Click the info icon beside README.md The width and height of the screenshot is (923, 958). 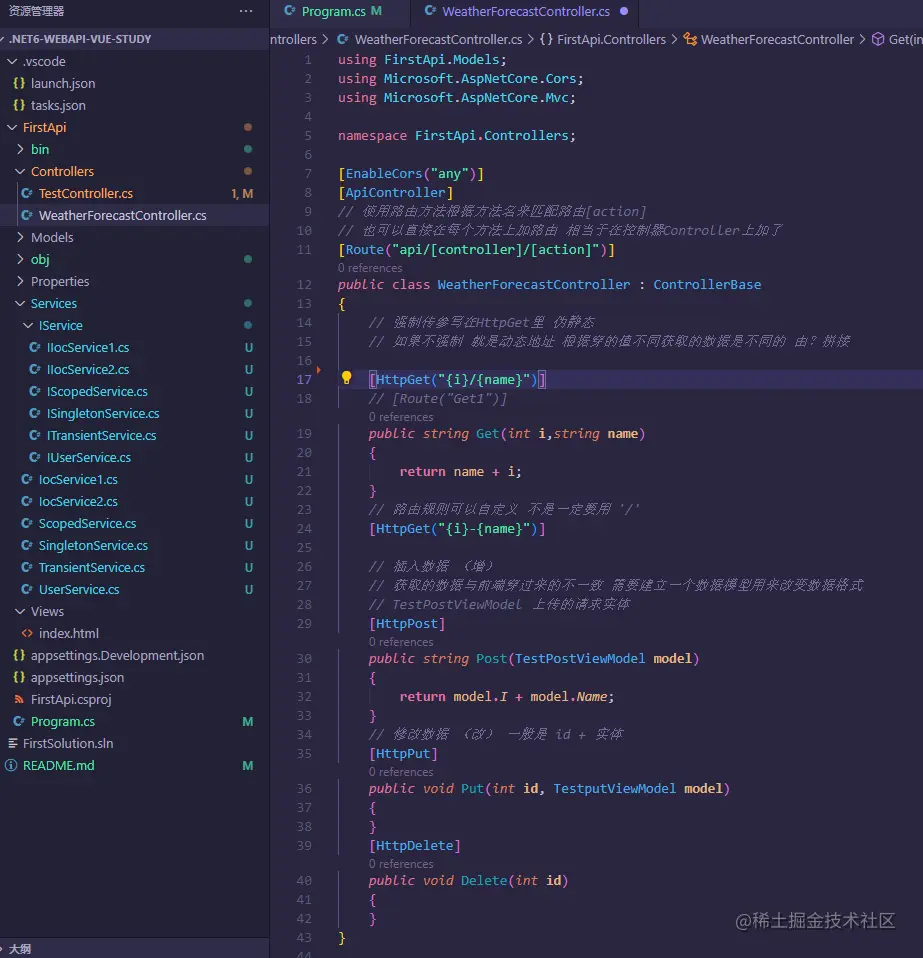pos(11,765)
